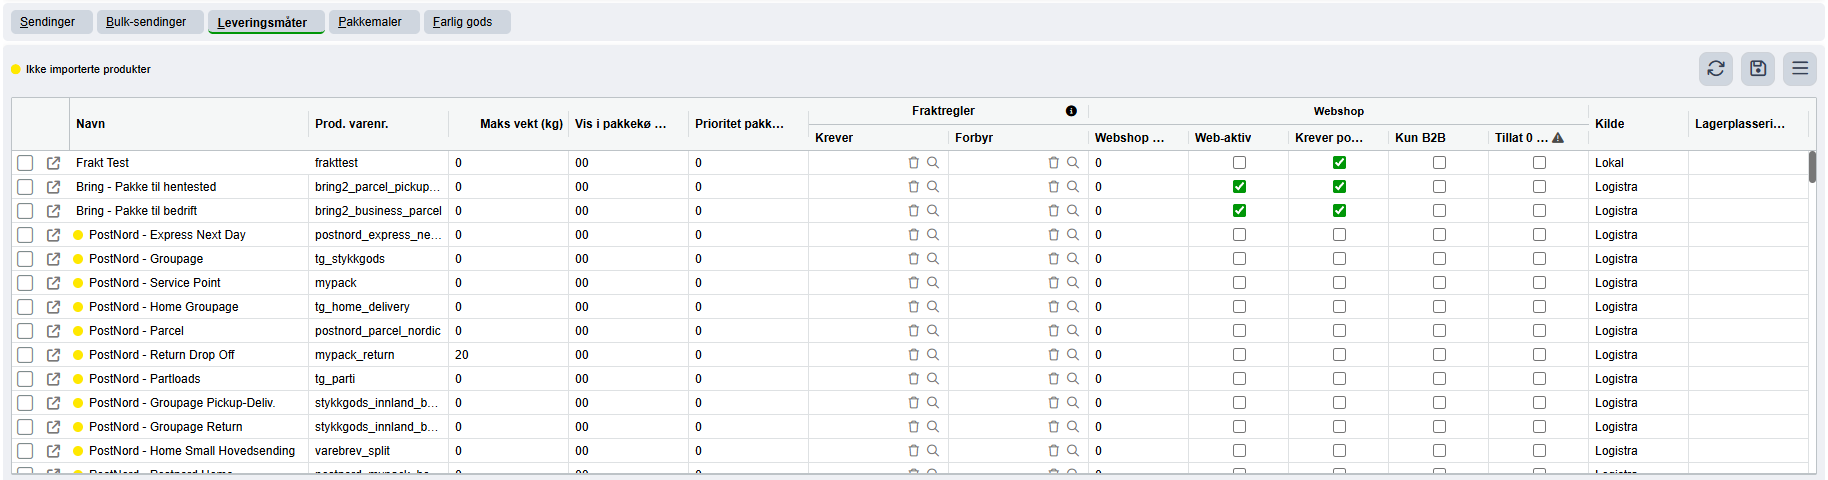Open the Pakkemaler tab

[370, 22]
